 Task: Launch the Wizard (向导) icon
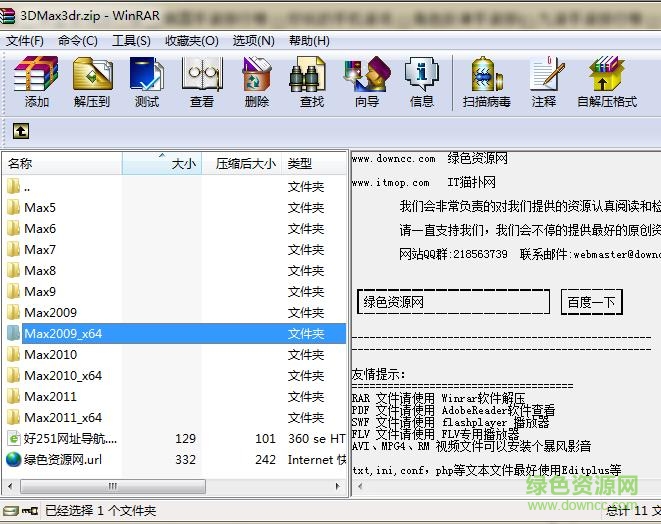pos(367,74)
